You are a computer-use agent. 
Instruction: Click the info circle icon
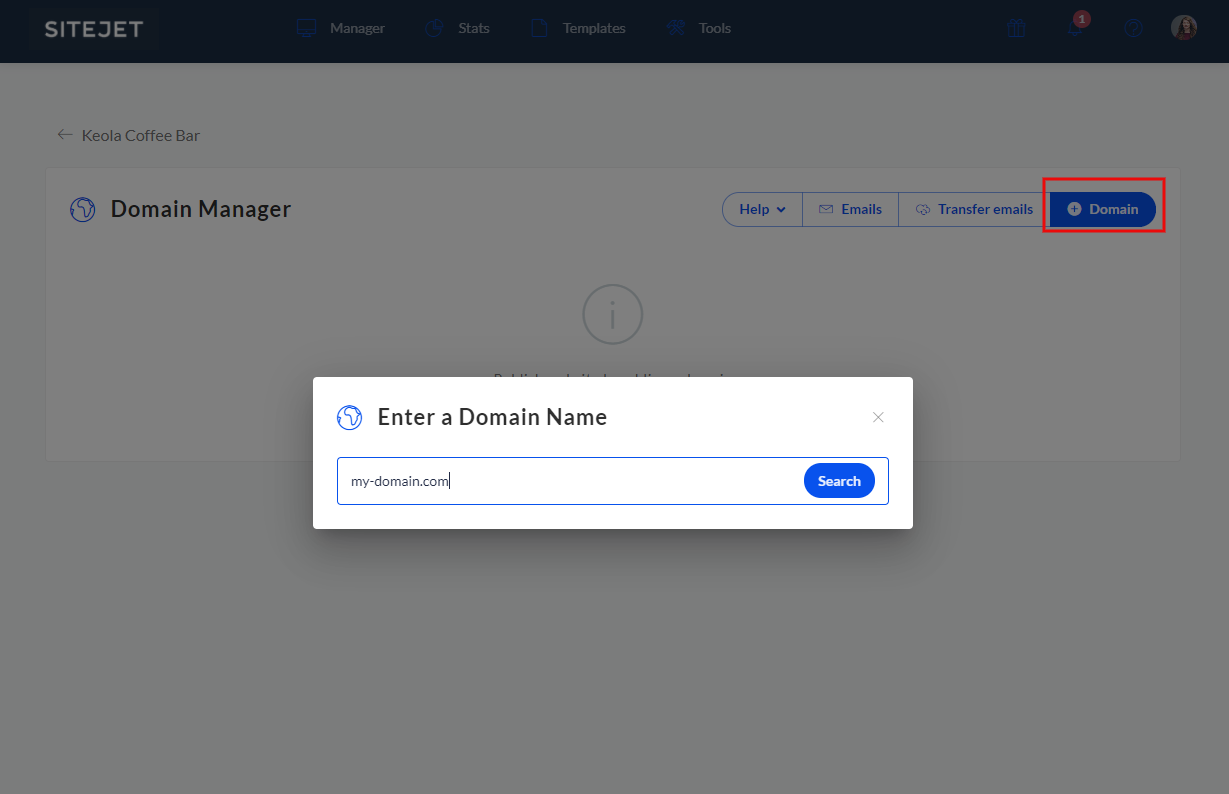612,315
